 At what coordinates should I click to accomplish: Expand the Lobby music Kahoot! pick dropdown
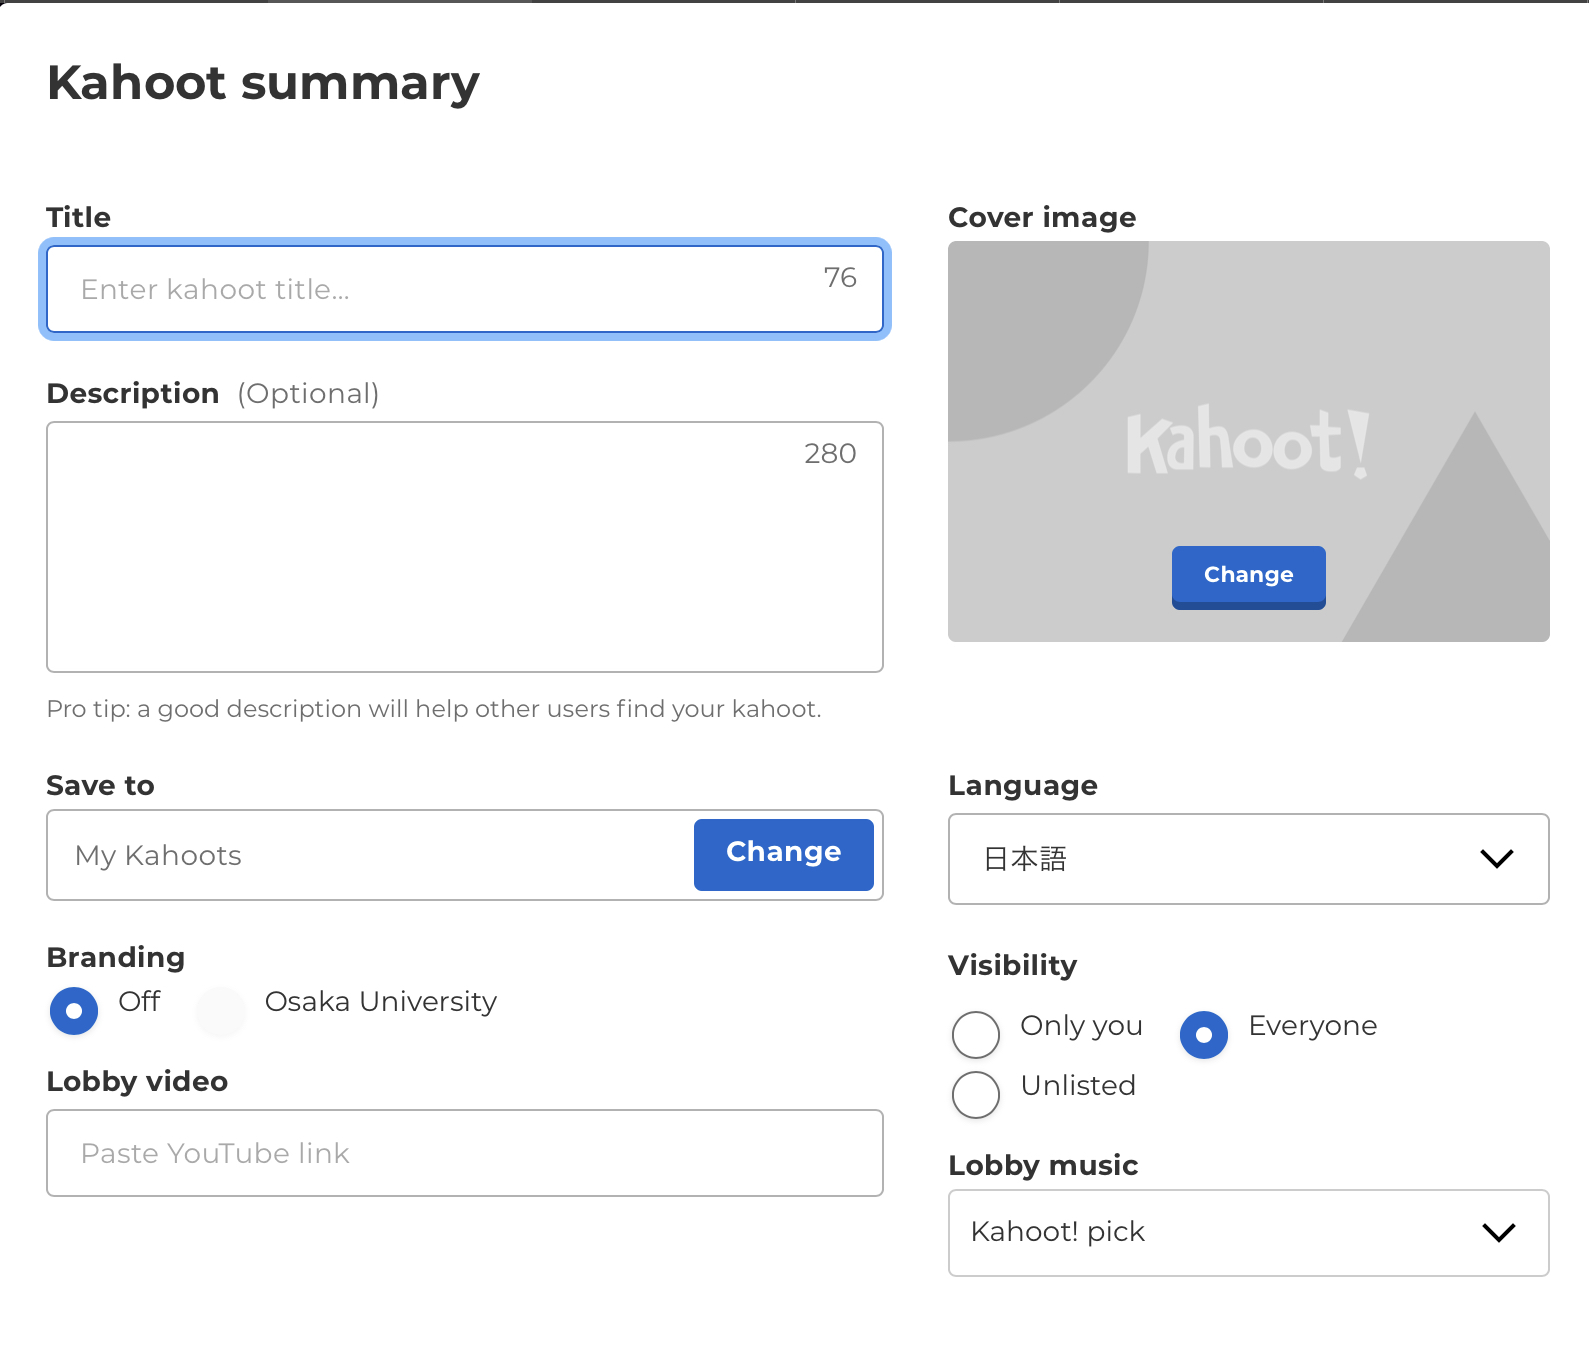click(x=1248, y=1232)
